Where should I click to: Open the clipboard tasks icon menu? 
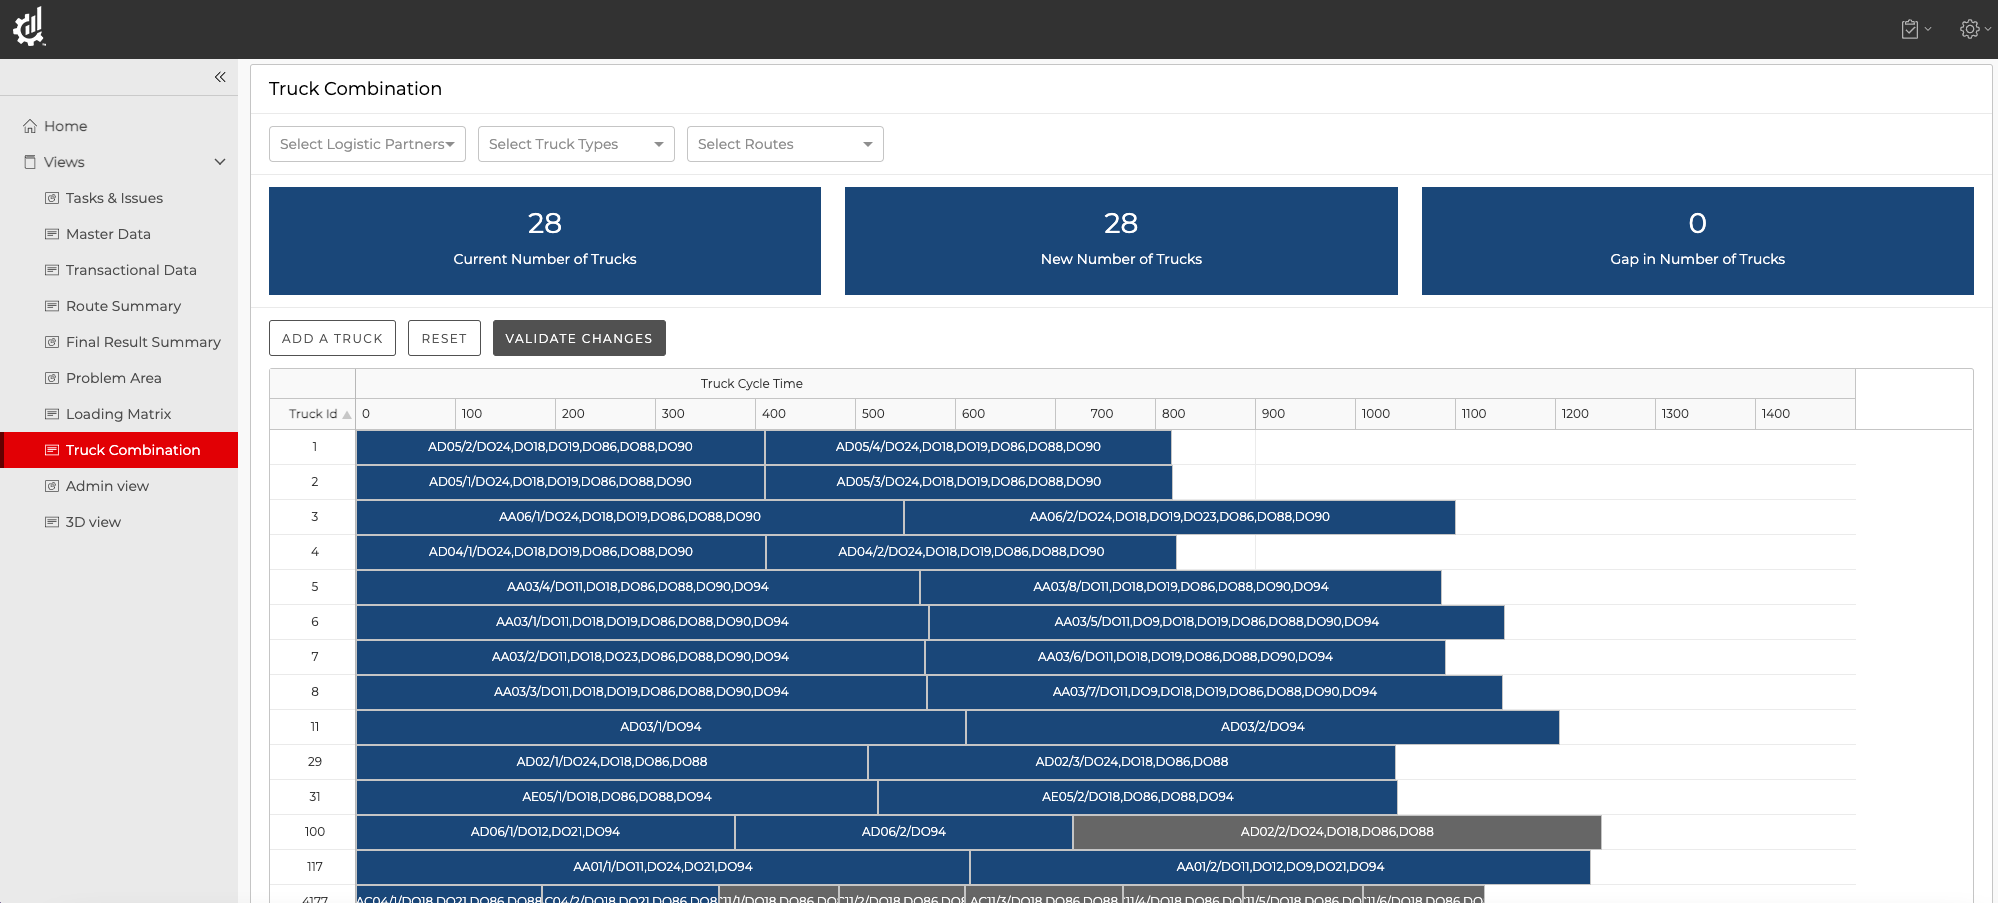point(1910,29)
